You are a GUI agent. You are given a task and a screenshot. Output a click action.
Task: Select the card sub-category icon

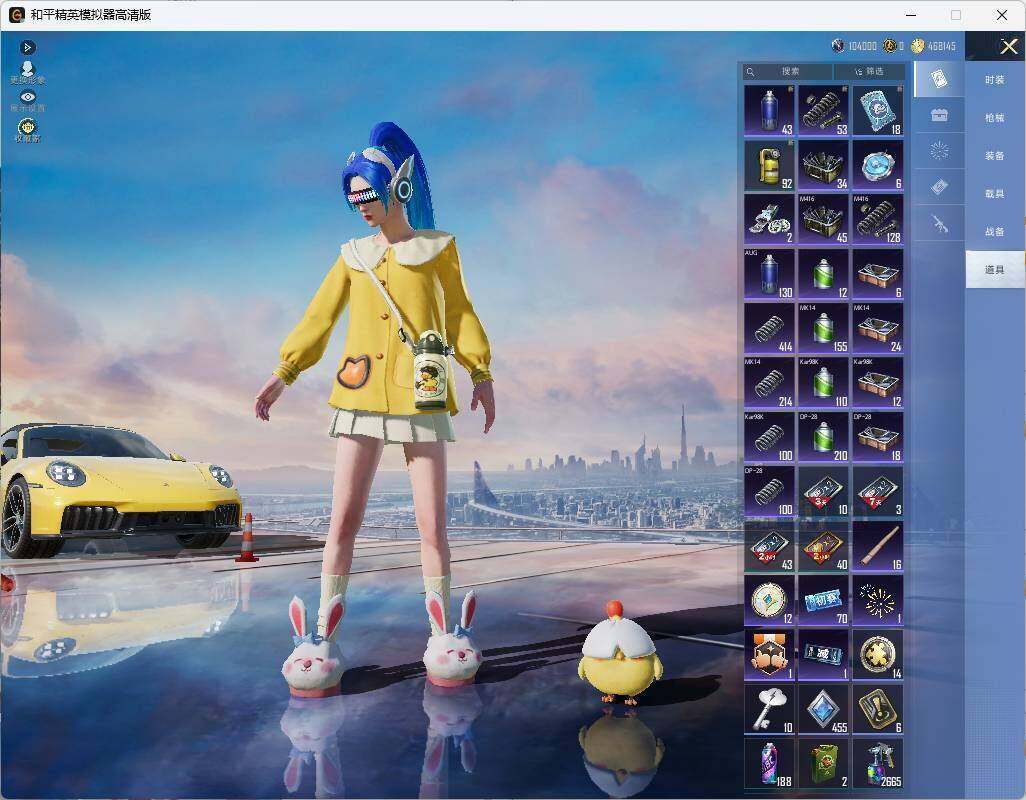click(x=939, y=79)
